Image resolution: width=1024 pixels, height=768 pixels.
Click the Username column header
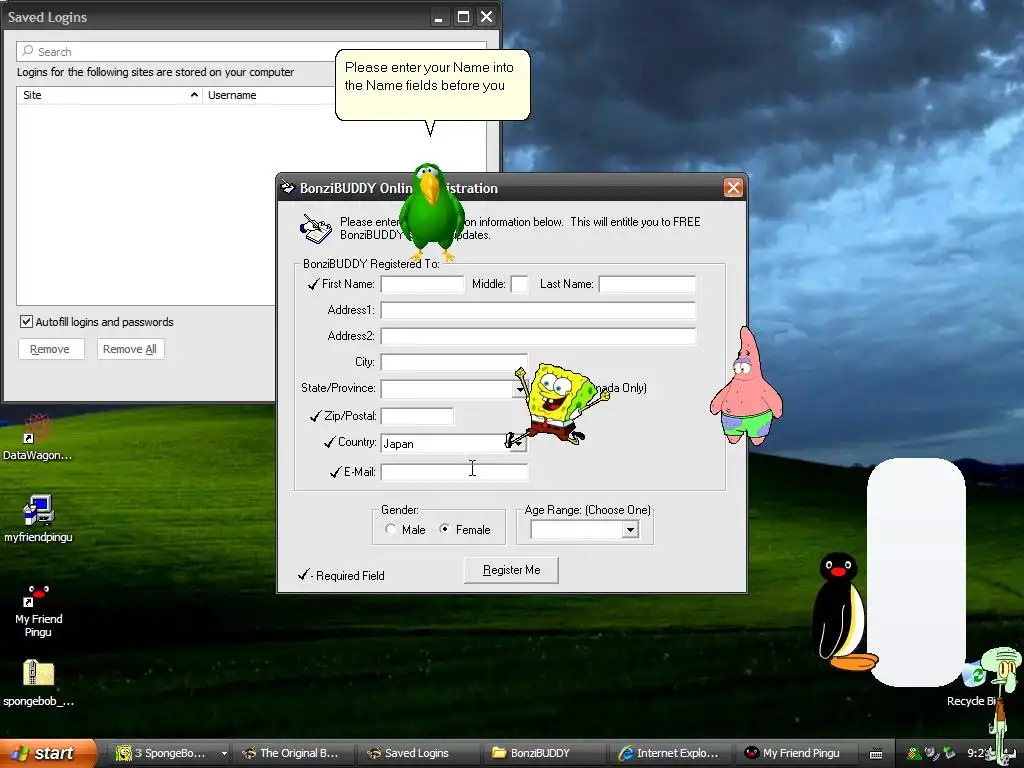[269, 95]
